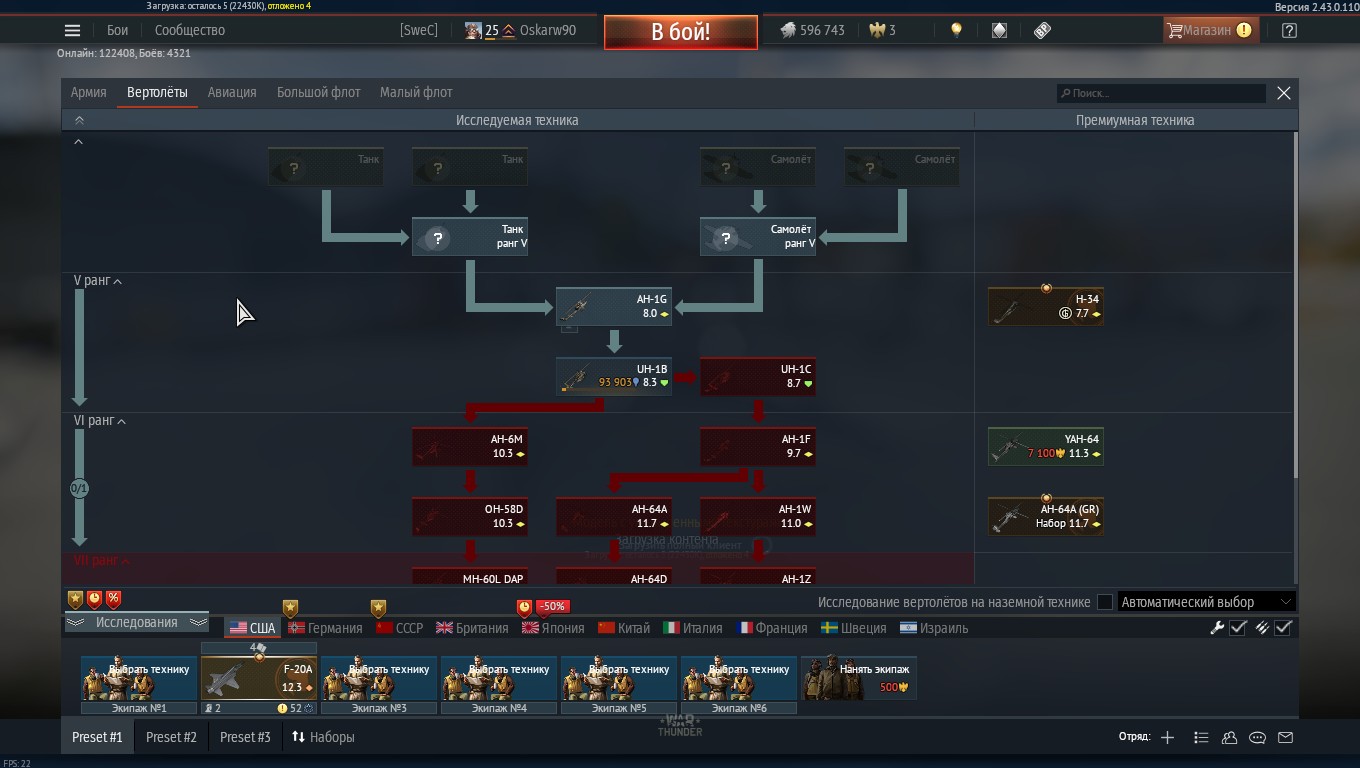Viewport: 1360px width, 768px height.
Task: Enable helicopter research on ground vehicles checkbox
Action: pos(1105,602)
